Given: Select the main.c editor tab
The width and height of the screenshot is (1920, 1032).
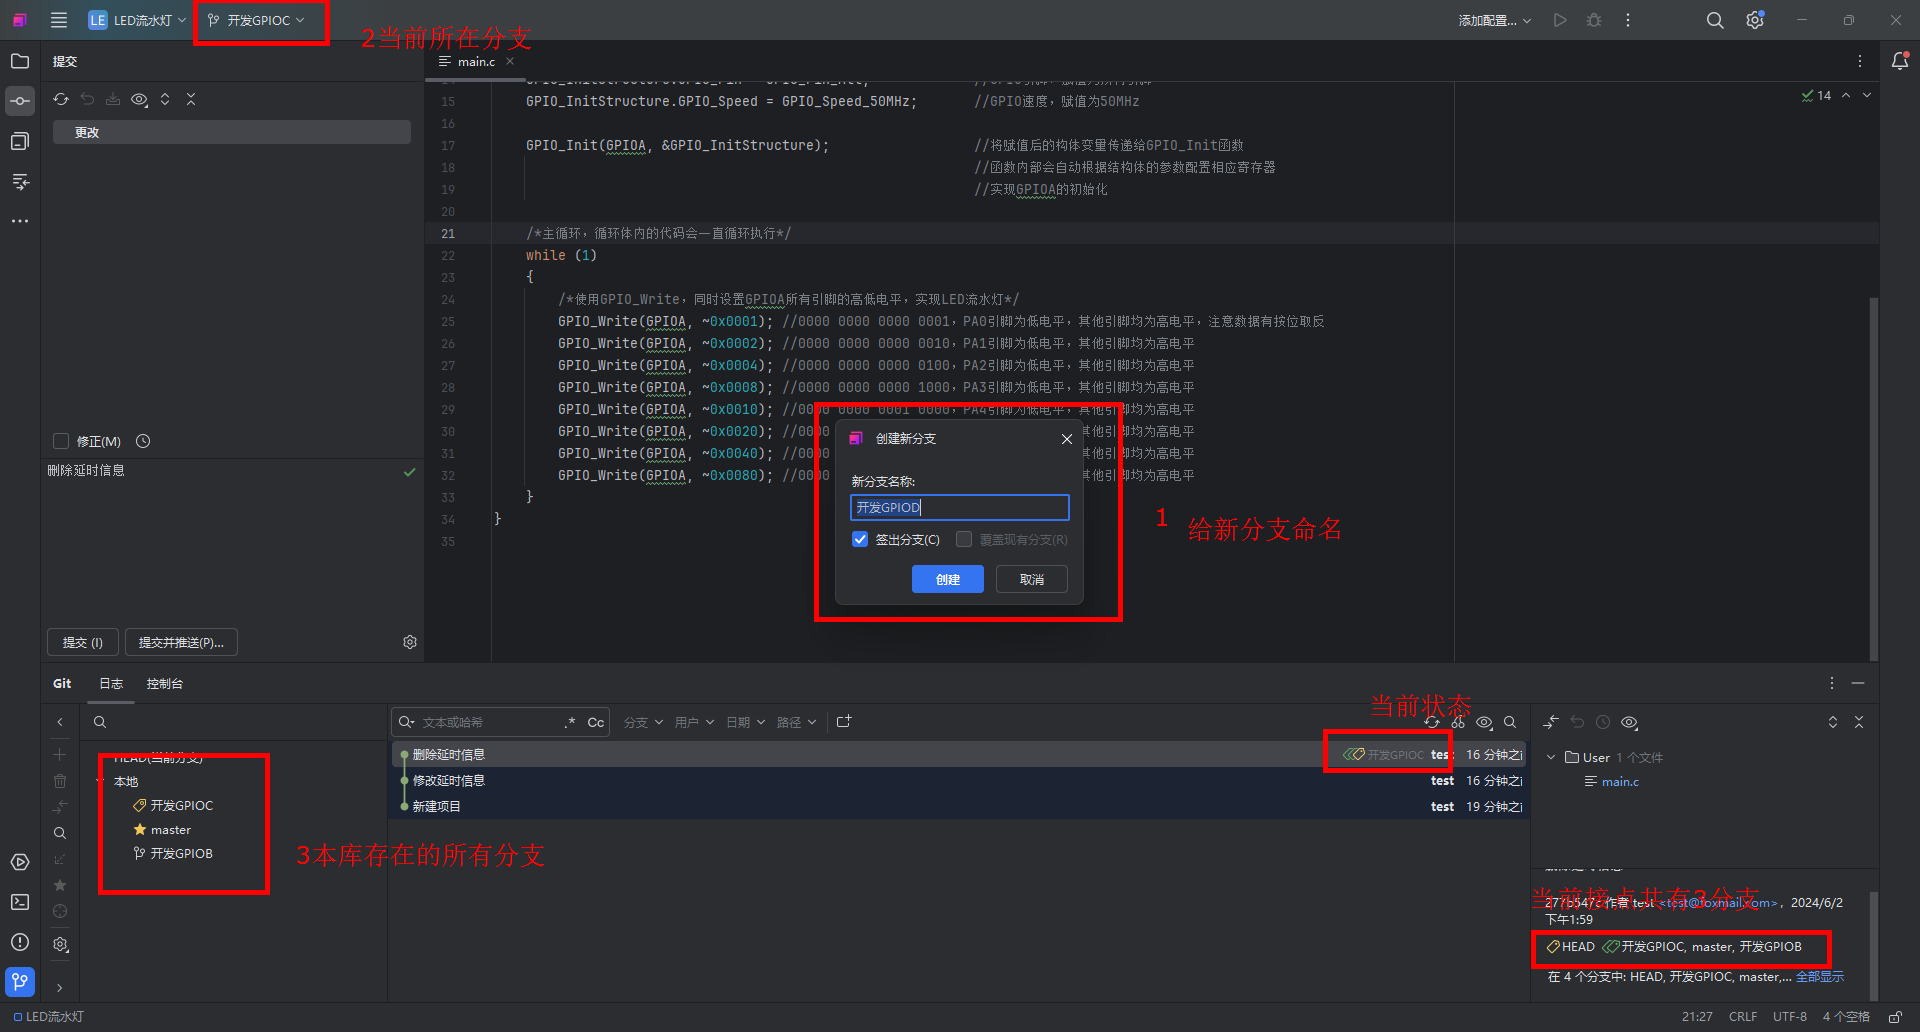Looking at the screenshot, I should pos(476,62).
